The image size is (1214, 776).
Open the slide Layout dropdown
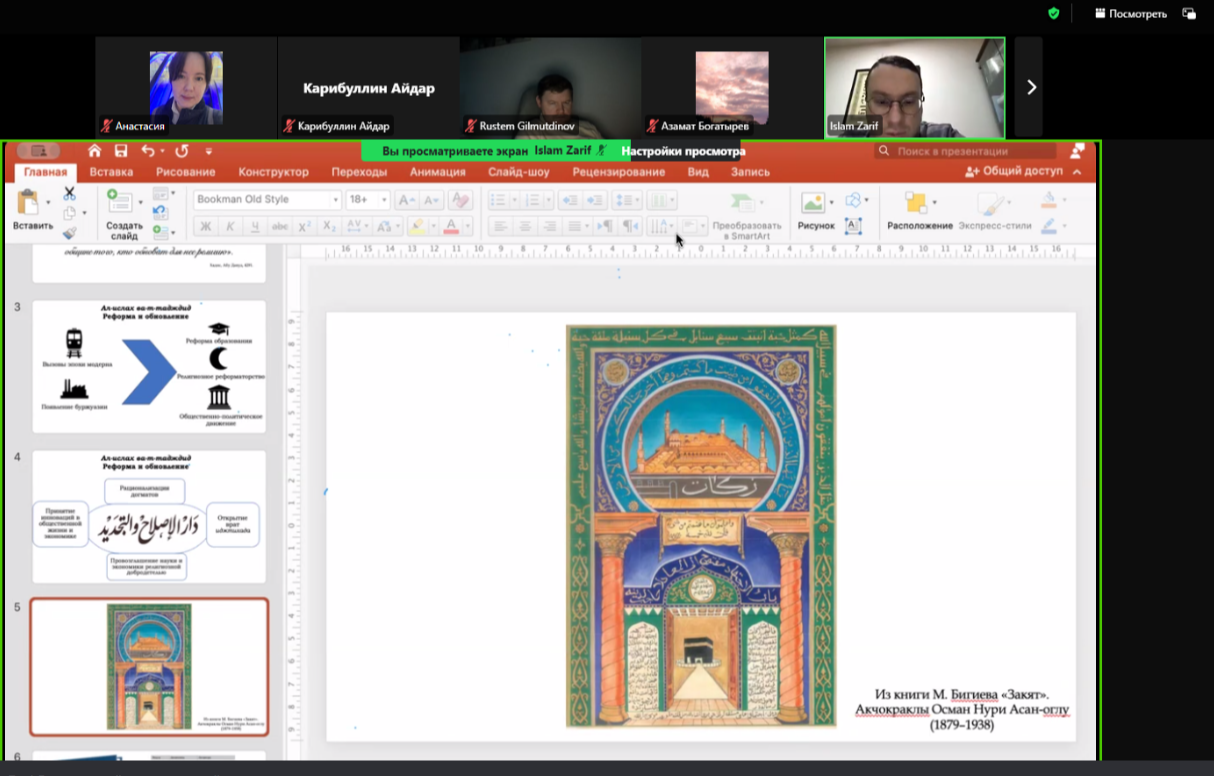pyautogui.click(x=164, y=194)
